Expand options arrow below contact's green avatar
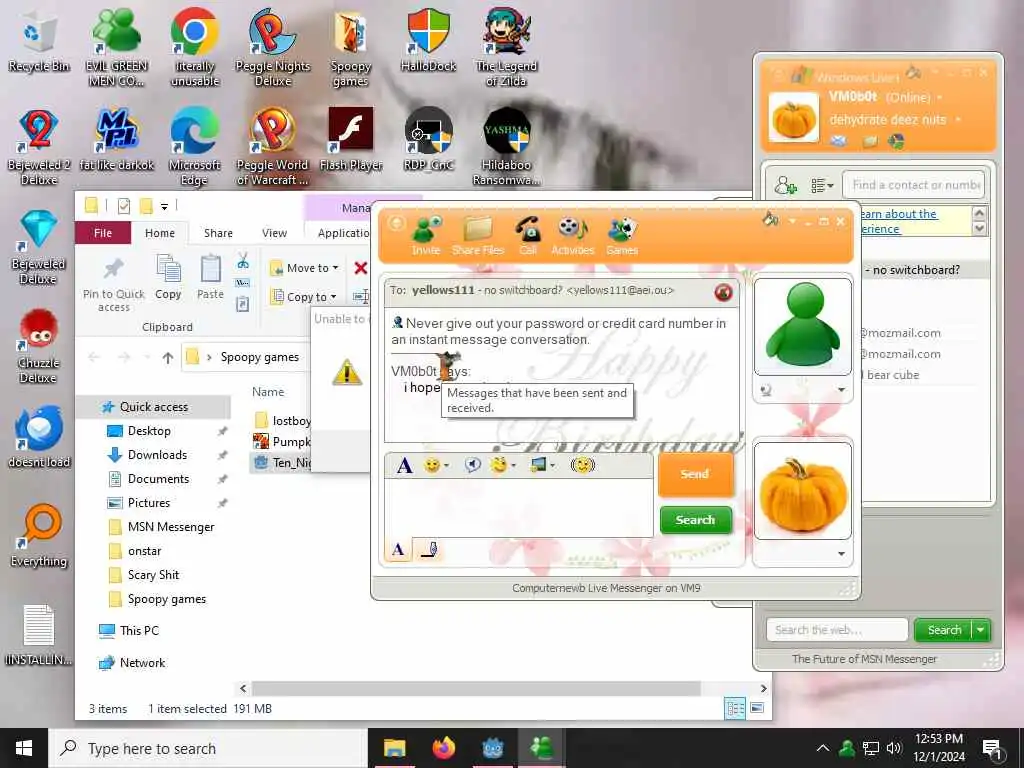This screenshot has width=1024, height=768. point(841,390)
